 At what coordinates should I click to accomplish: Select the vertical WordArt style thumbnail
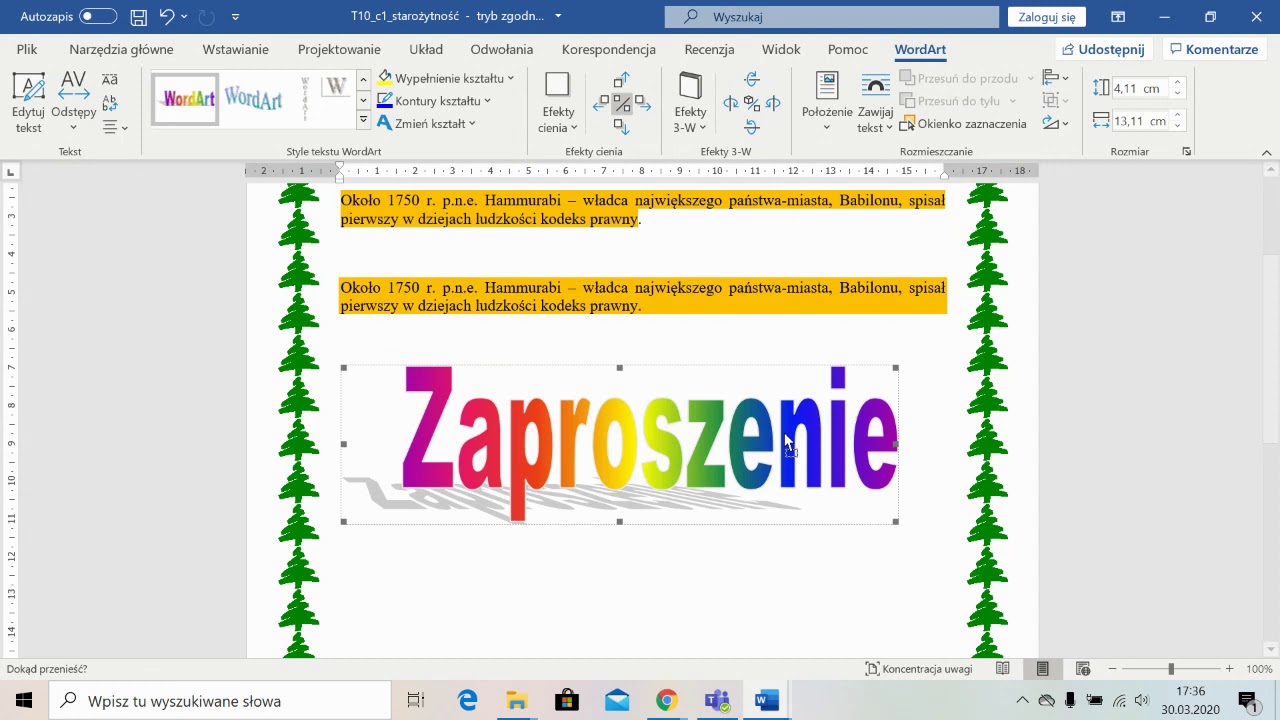305,99
